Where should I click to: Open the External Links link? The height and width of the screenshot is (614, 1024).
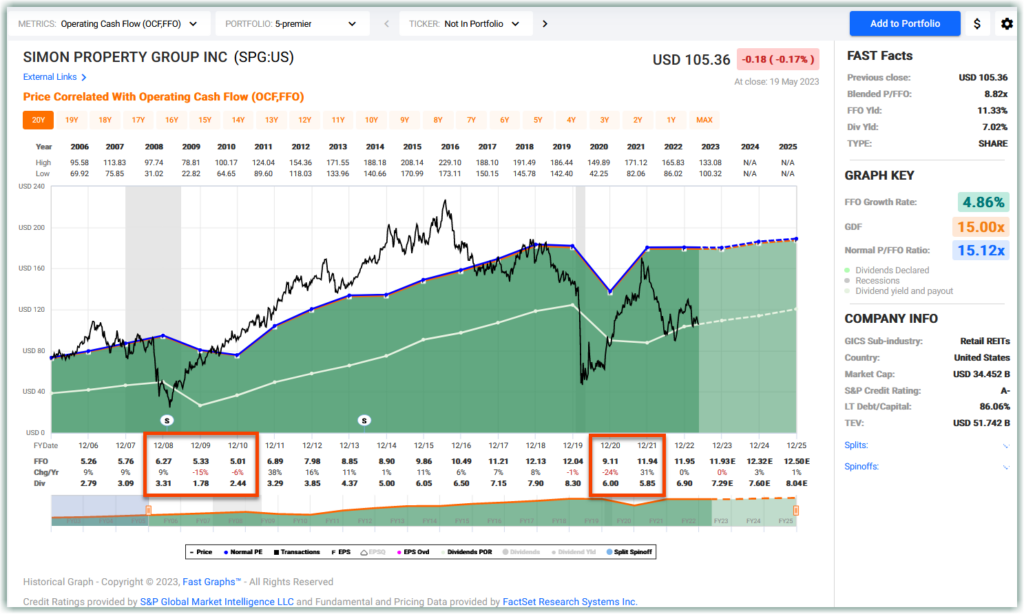[x=51, y=77]
